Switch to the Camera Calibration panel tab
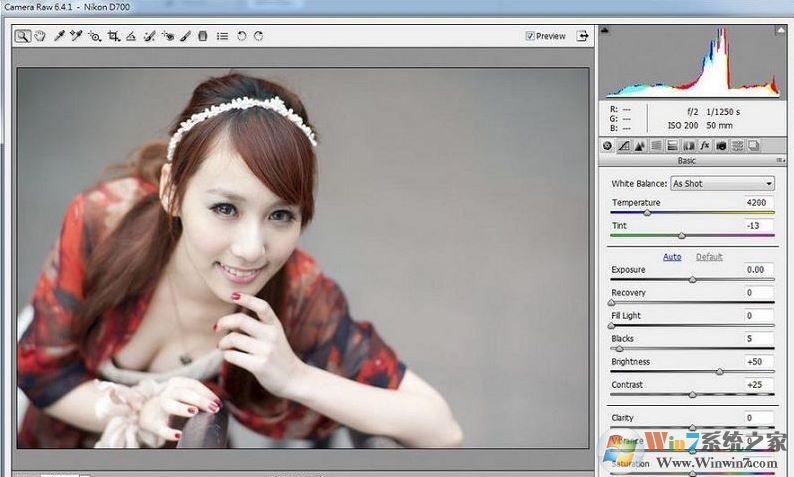This screenshot has width=794, height=477. [x=721, y=146]
